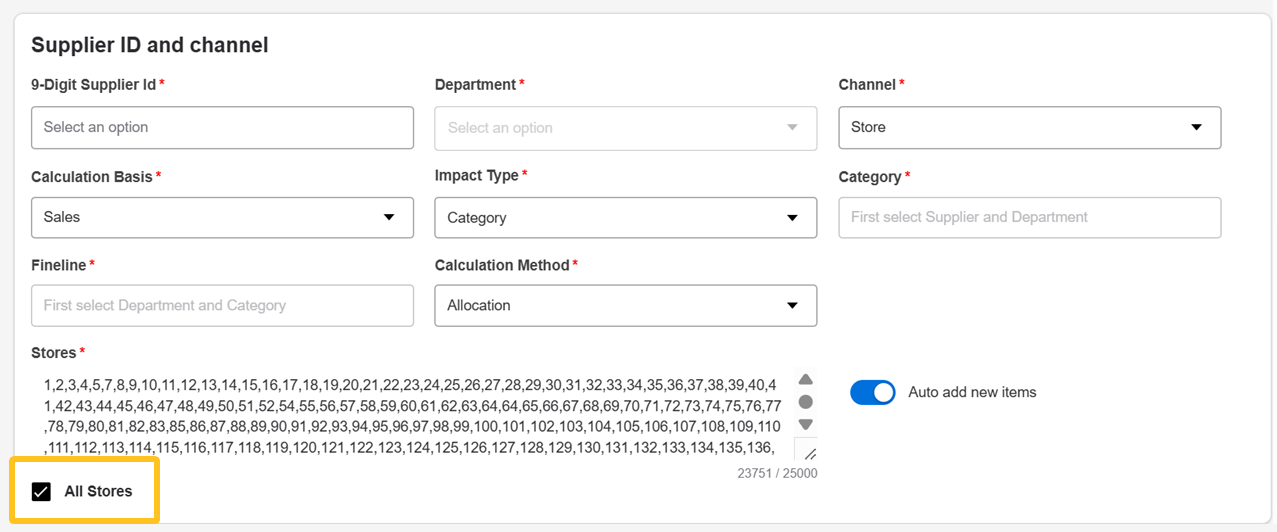Click the greyed Department dropdown caret
The height and width of the screenshot is (532, 1277).
coord(792,128)
